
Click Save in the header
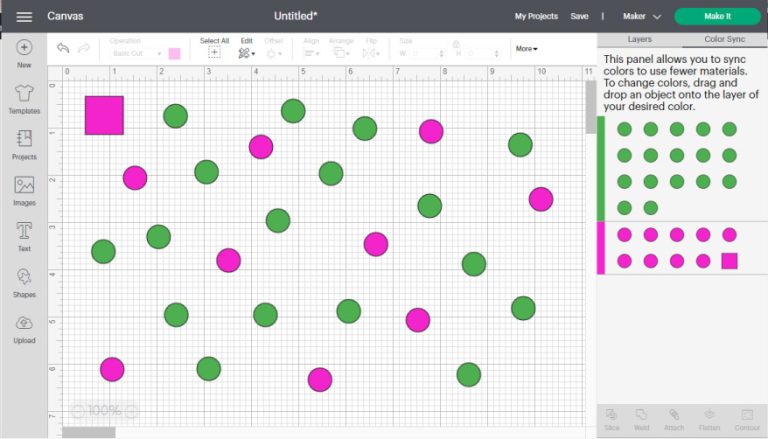pyautogui.click(x=579, y=16)
